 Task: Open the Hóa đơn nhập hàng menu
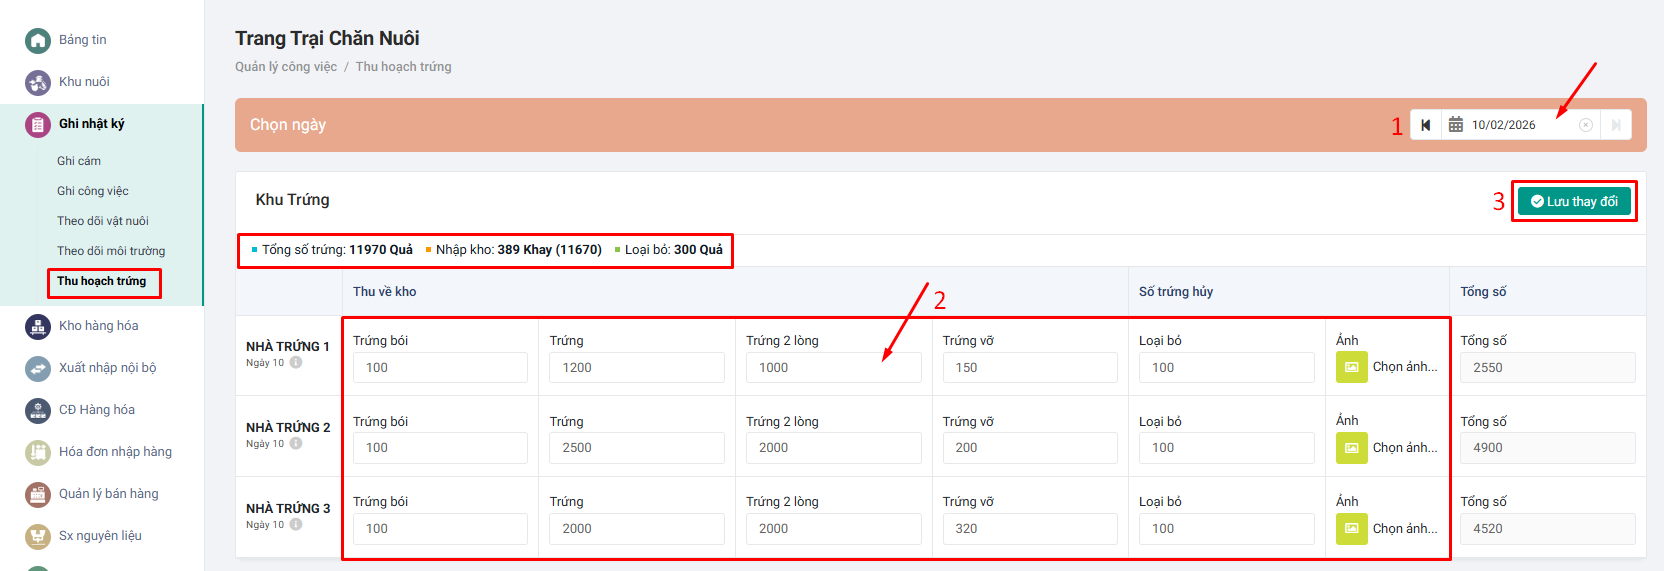click(x=115, y=452)
